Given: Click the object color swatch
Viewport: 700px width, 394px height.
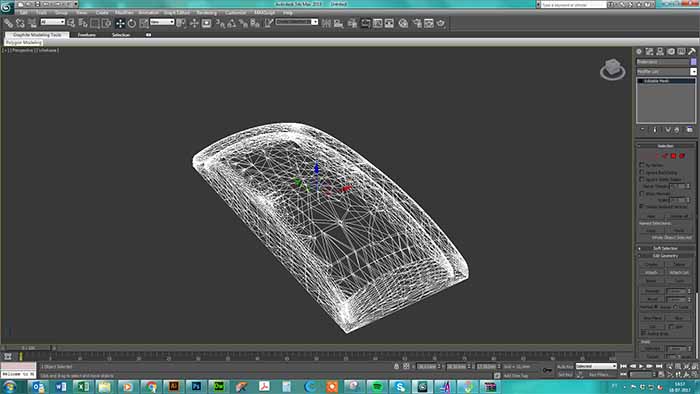Looking at the screenshot, I should 693,62.
